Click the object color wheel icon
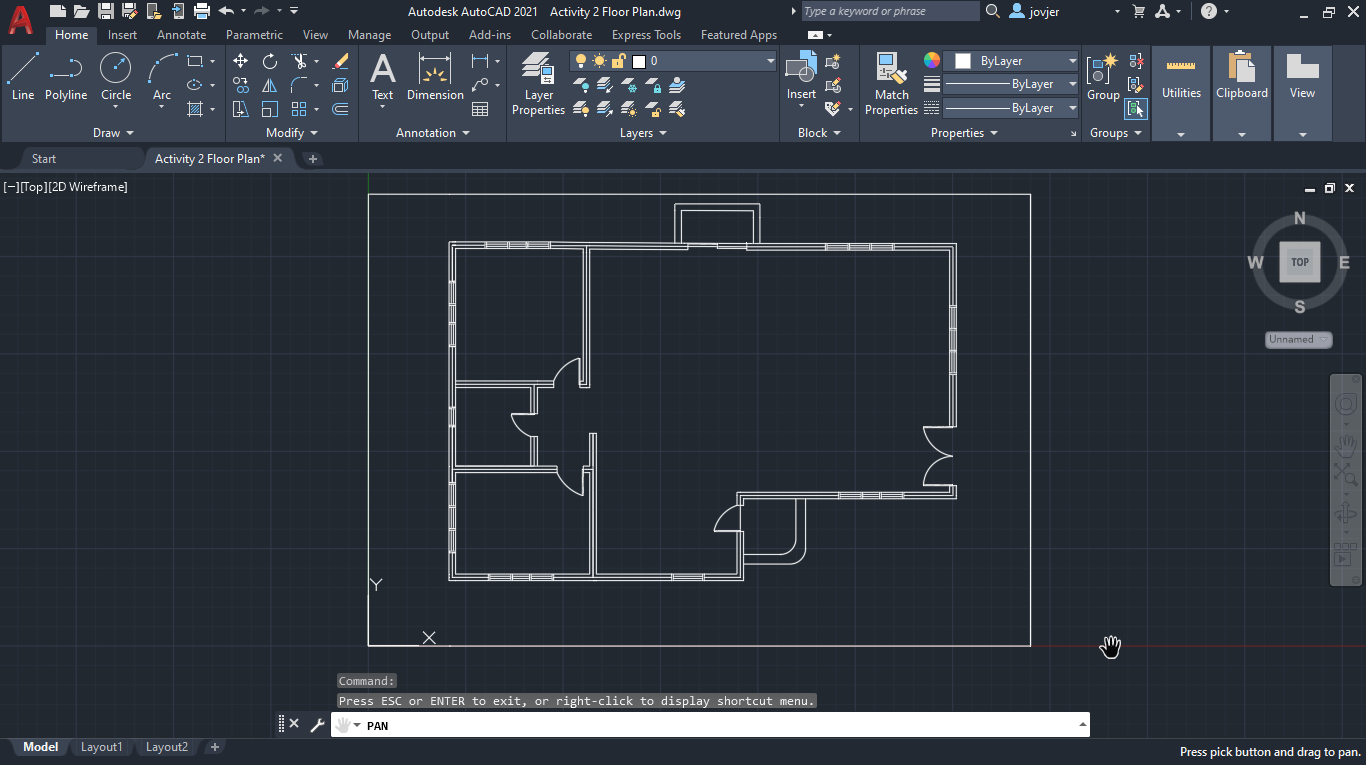 pos(932,60)
